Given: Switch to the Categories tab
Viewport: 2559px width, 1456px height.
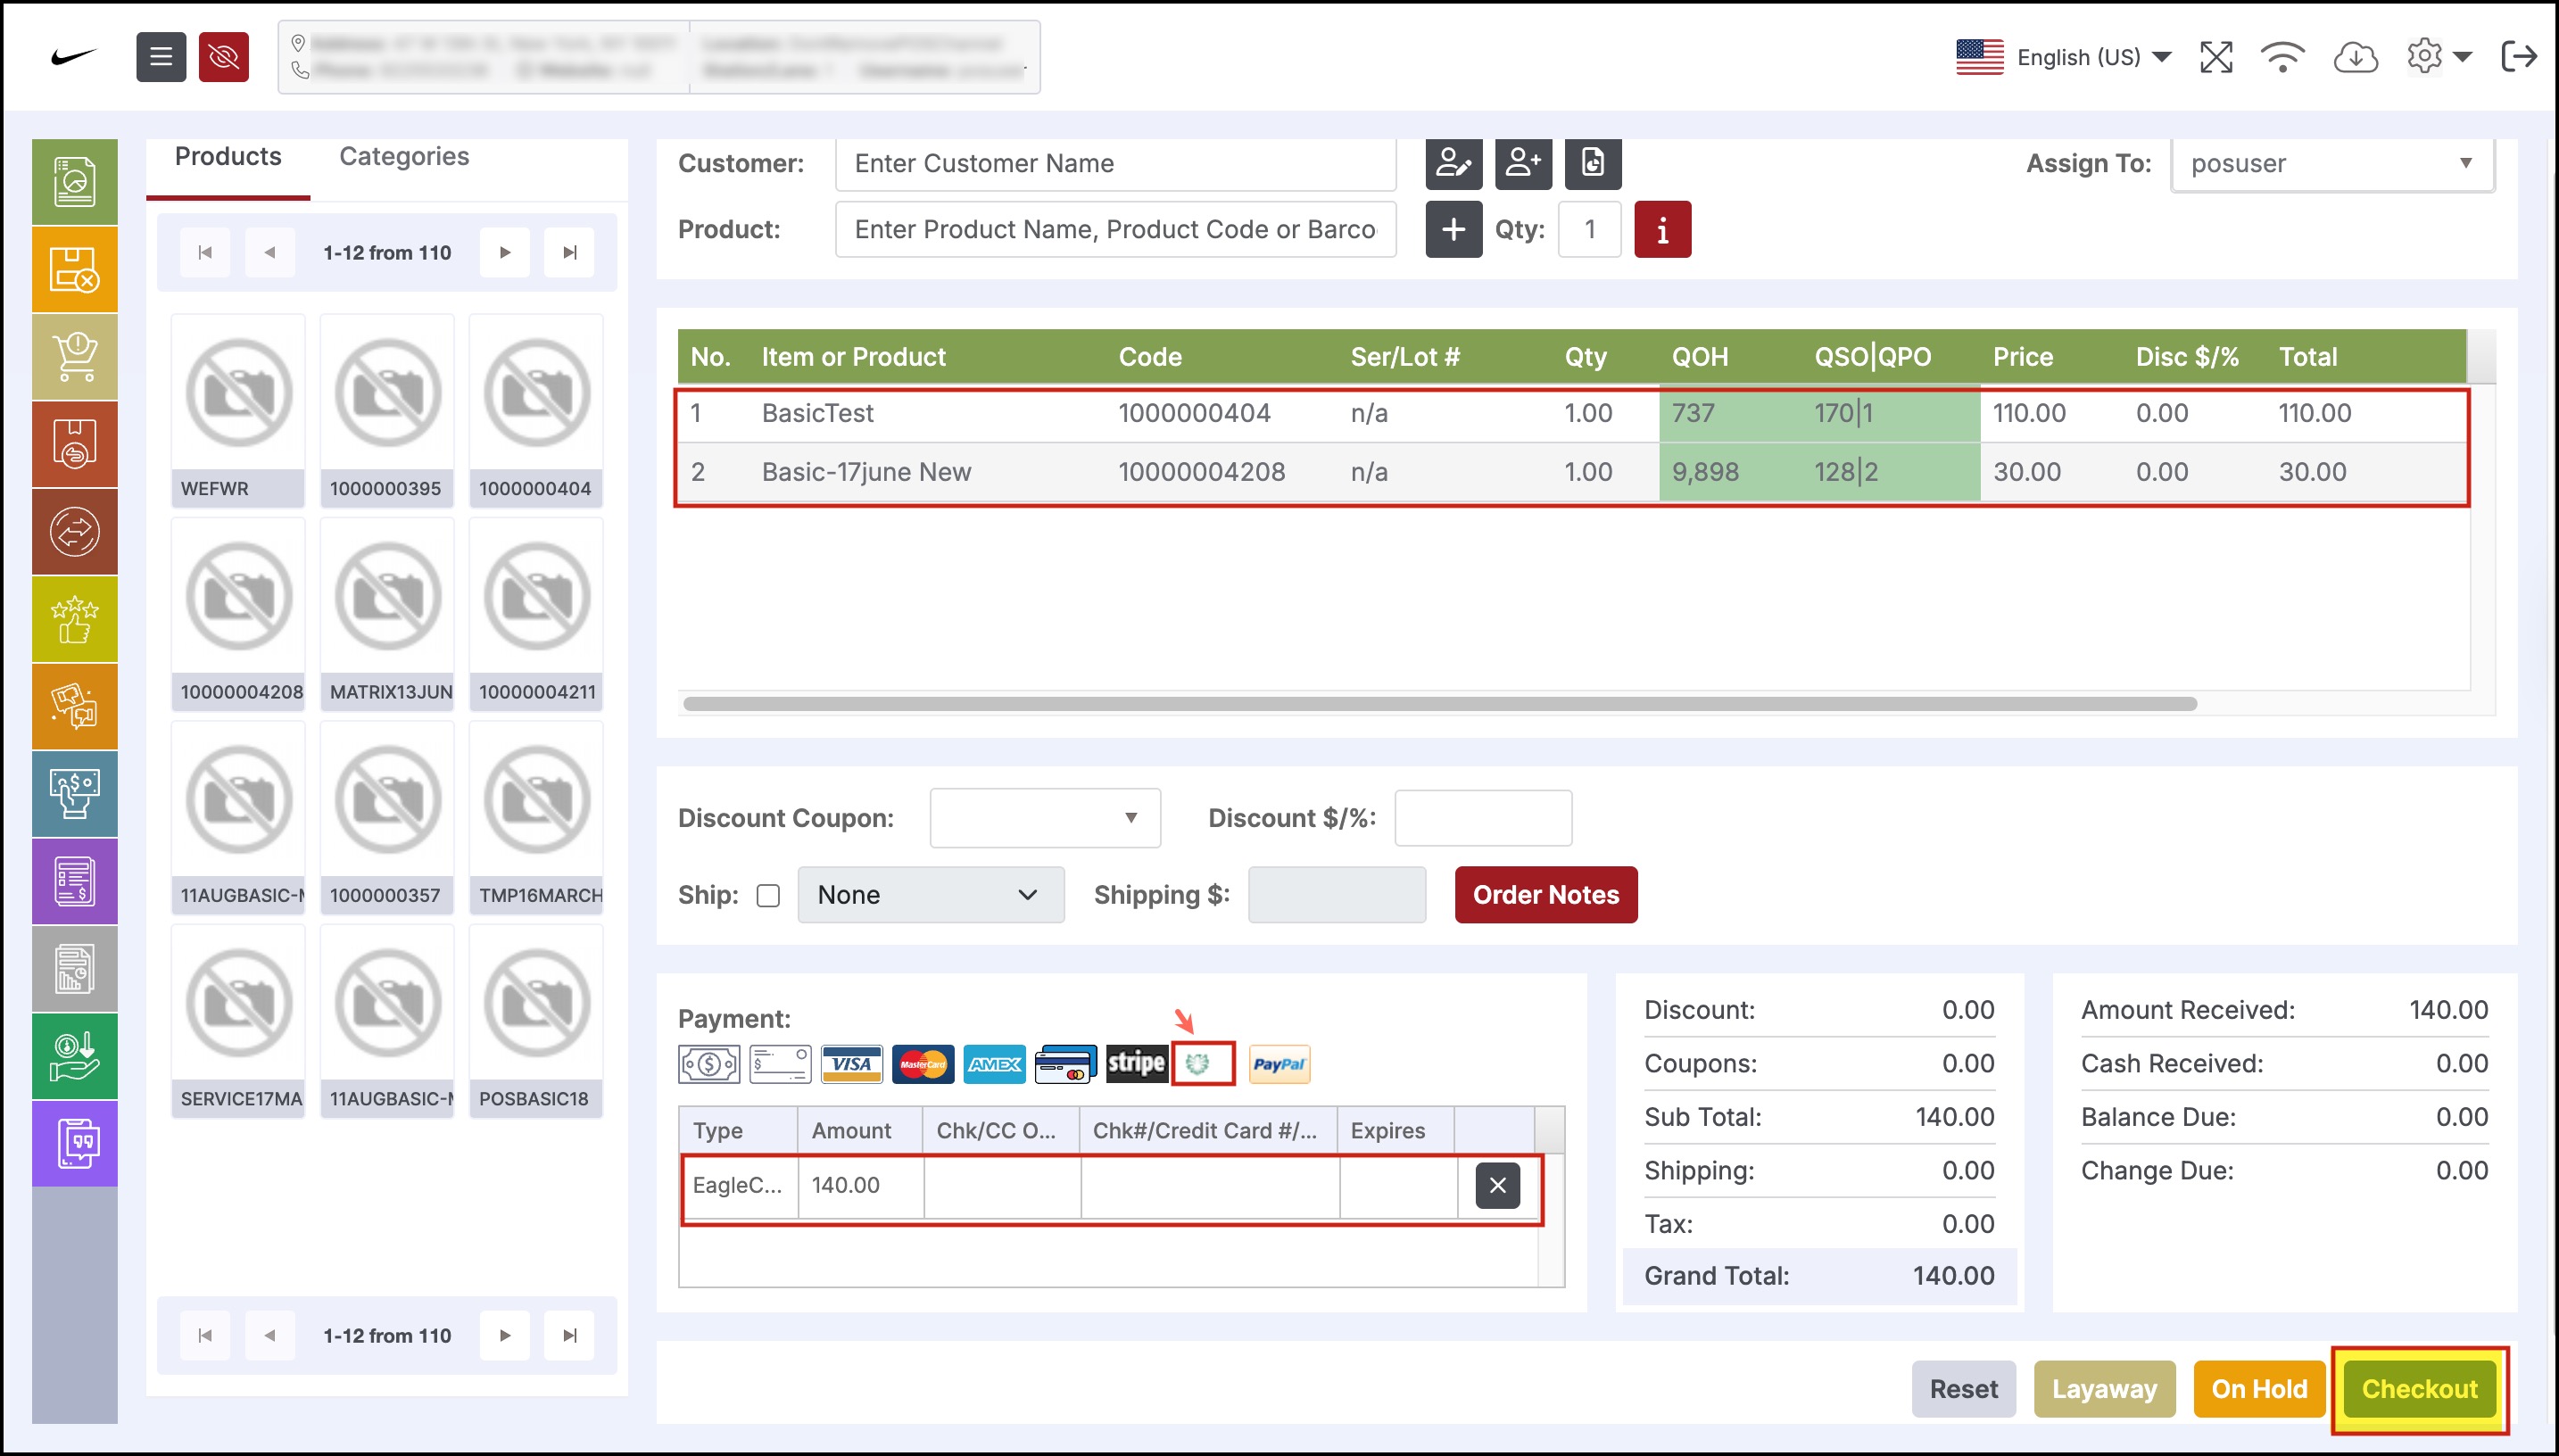Looking at the screenshot, I should (x=404, y=157).
